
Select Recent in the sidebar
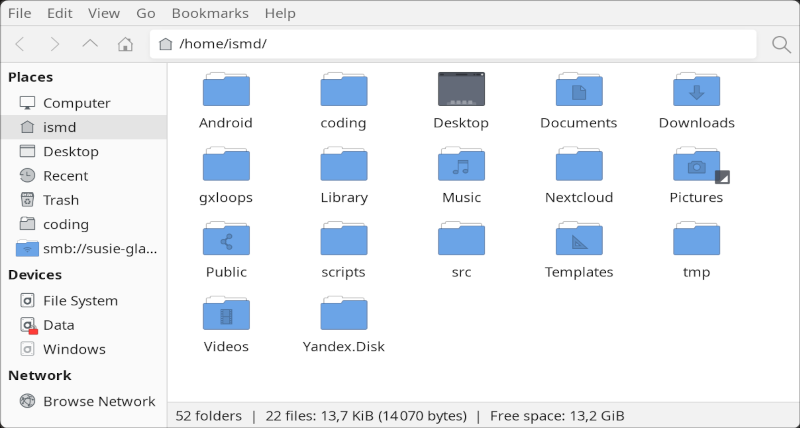65,176
